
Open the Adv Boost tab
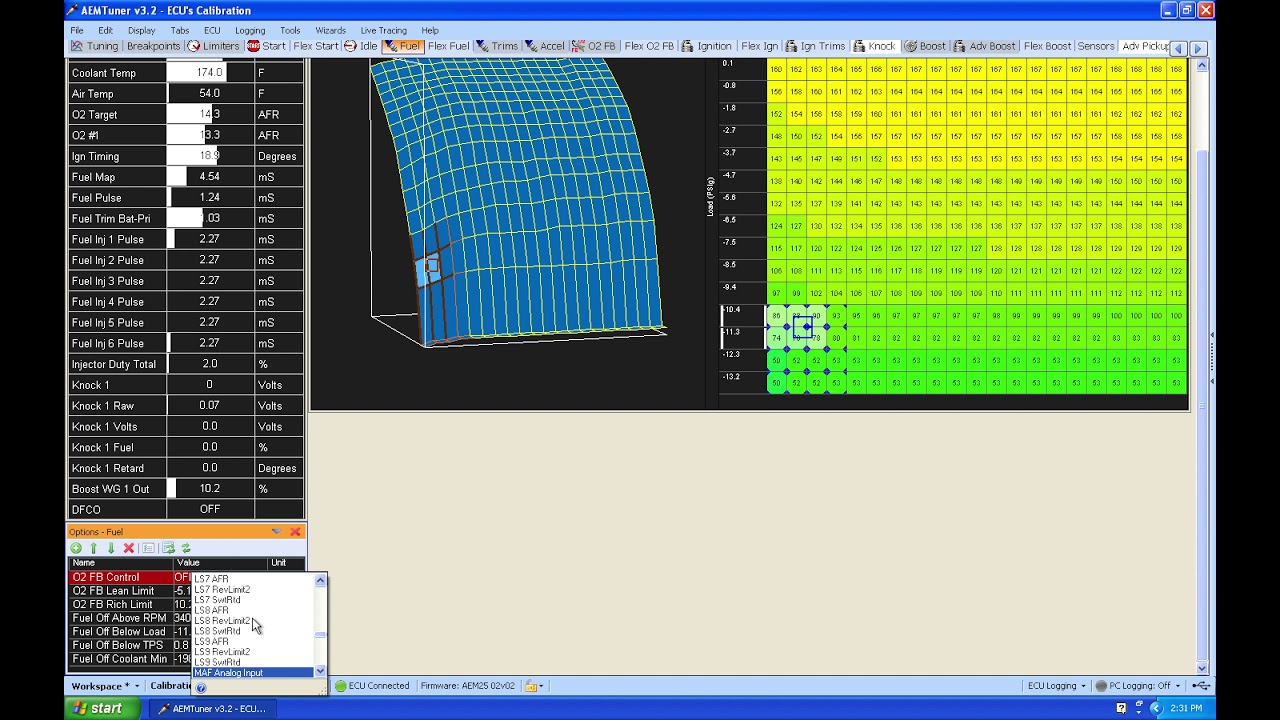(985, 46)
